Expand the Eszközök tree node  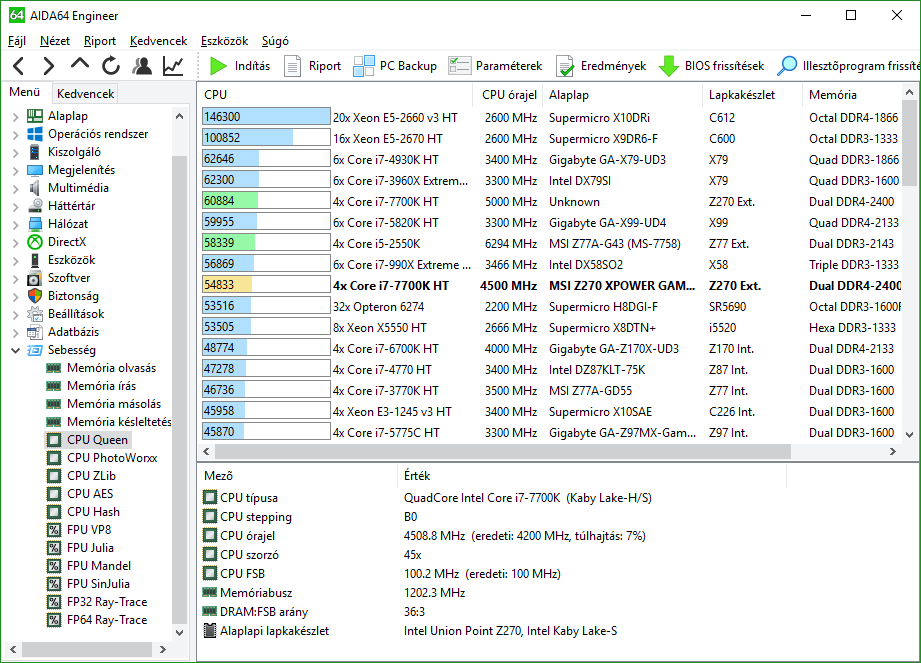(16, 261)
